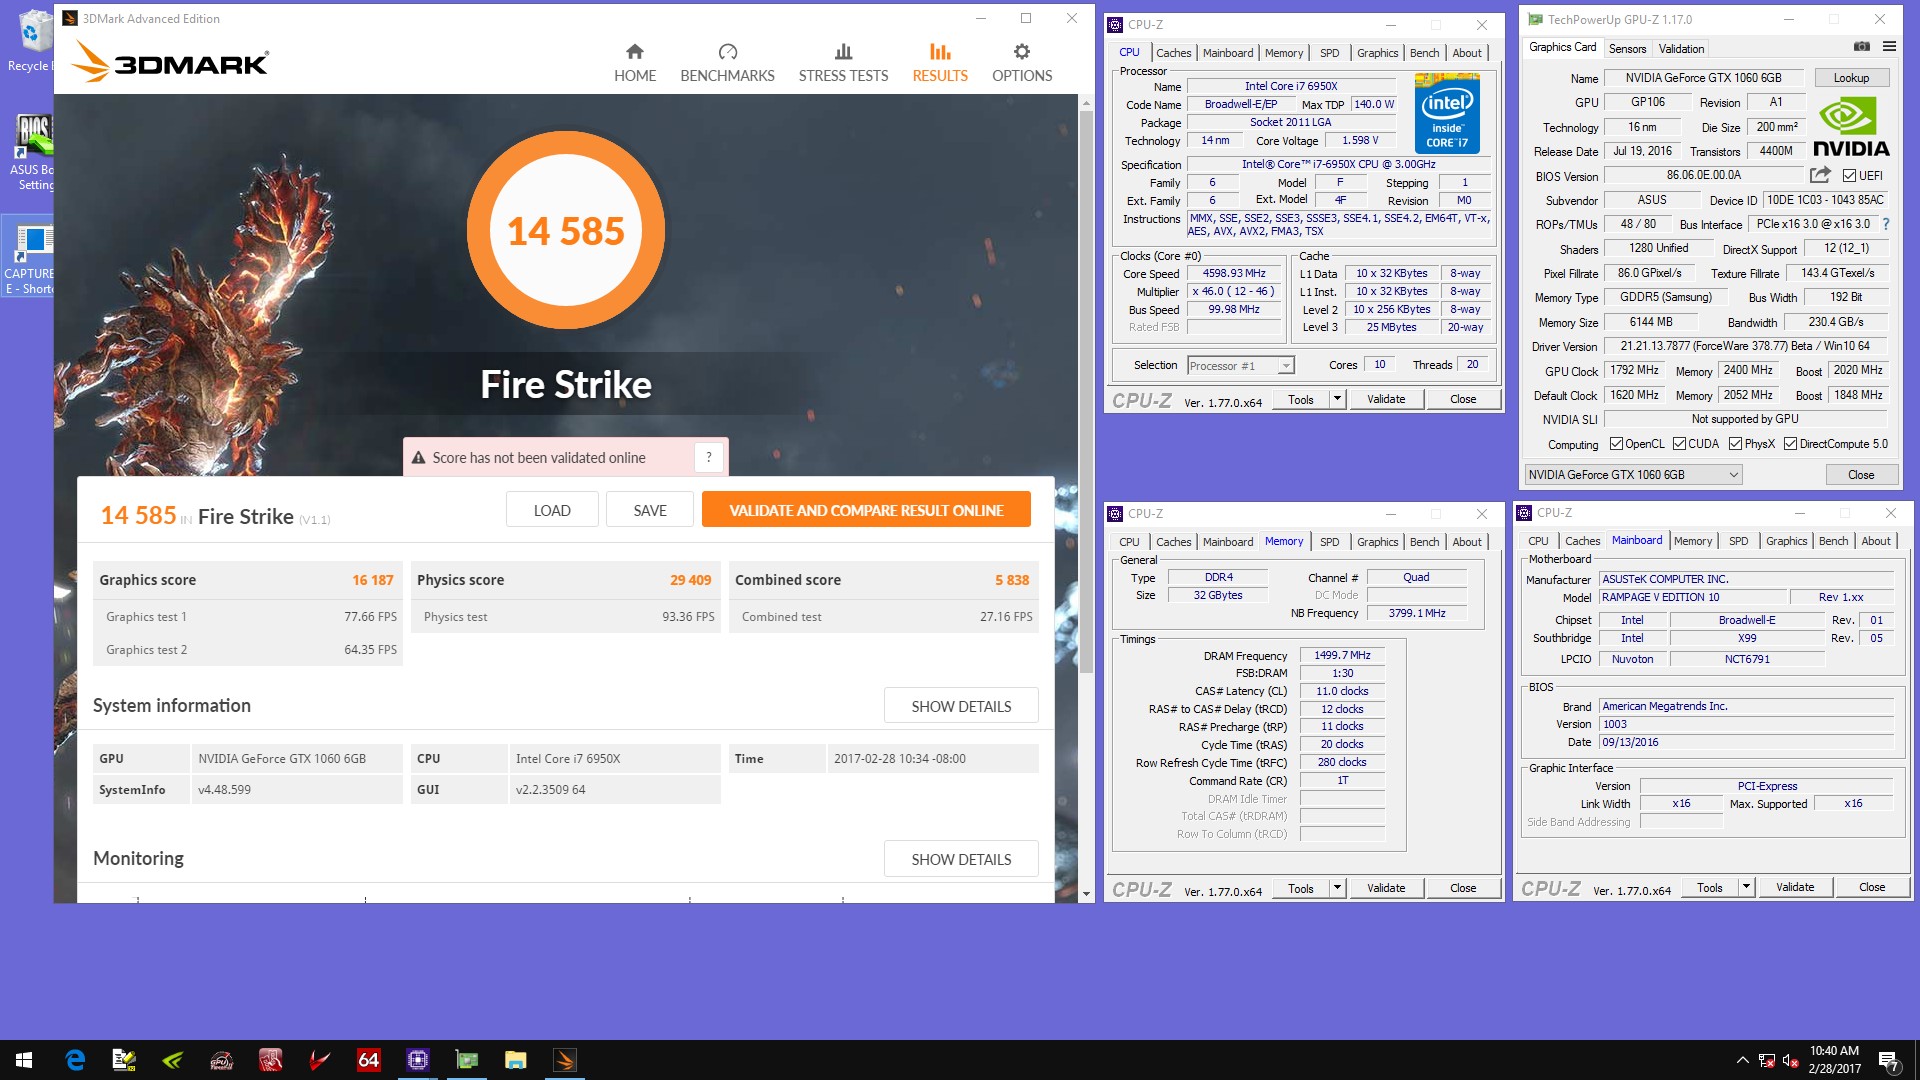Expand Tools dropdown arrow in CPU-Z Memory window
1920x1080 pixels.
tap(1336, 888)
